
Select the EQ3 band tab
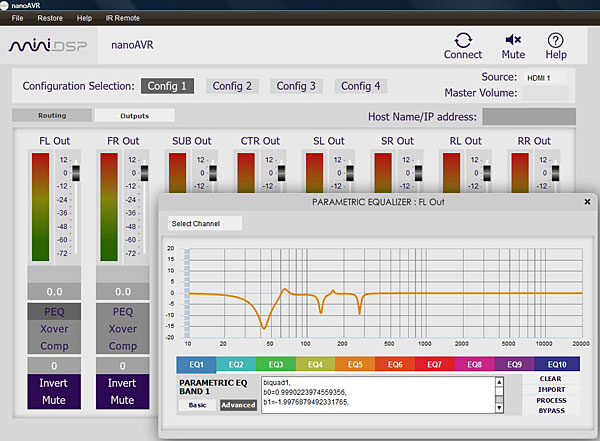pos(276,364)
